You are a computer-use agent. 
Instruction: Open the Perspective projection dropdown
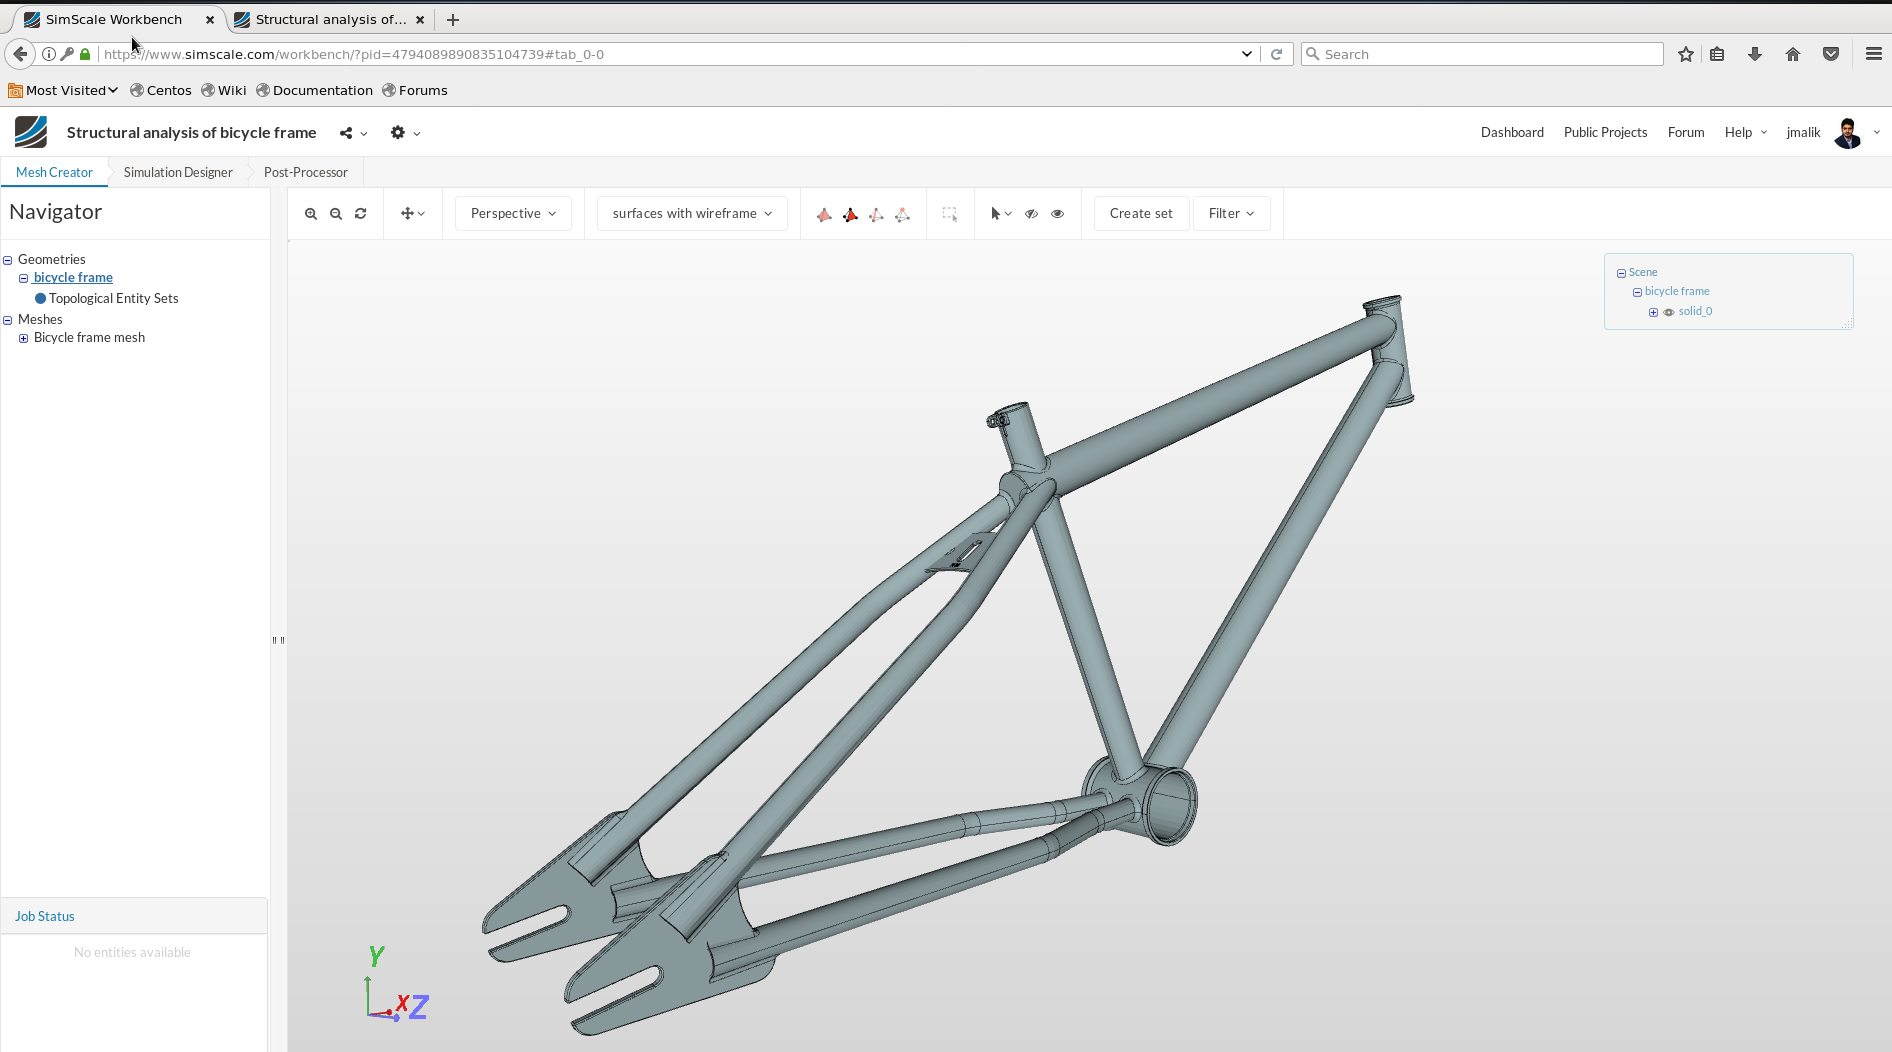tap(512, 213)
